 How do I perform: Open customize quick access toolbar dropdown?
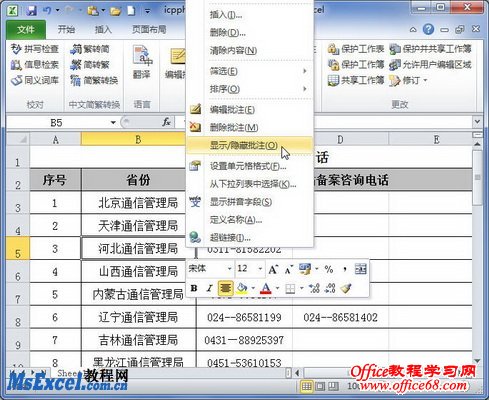147,11
